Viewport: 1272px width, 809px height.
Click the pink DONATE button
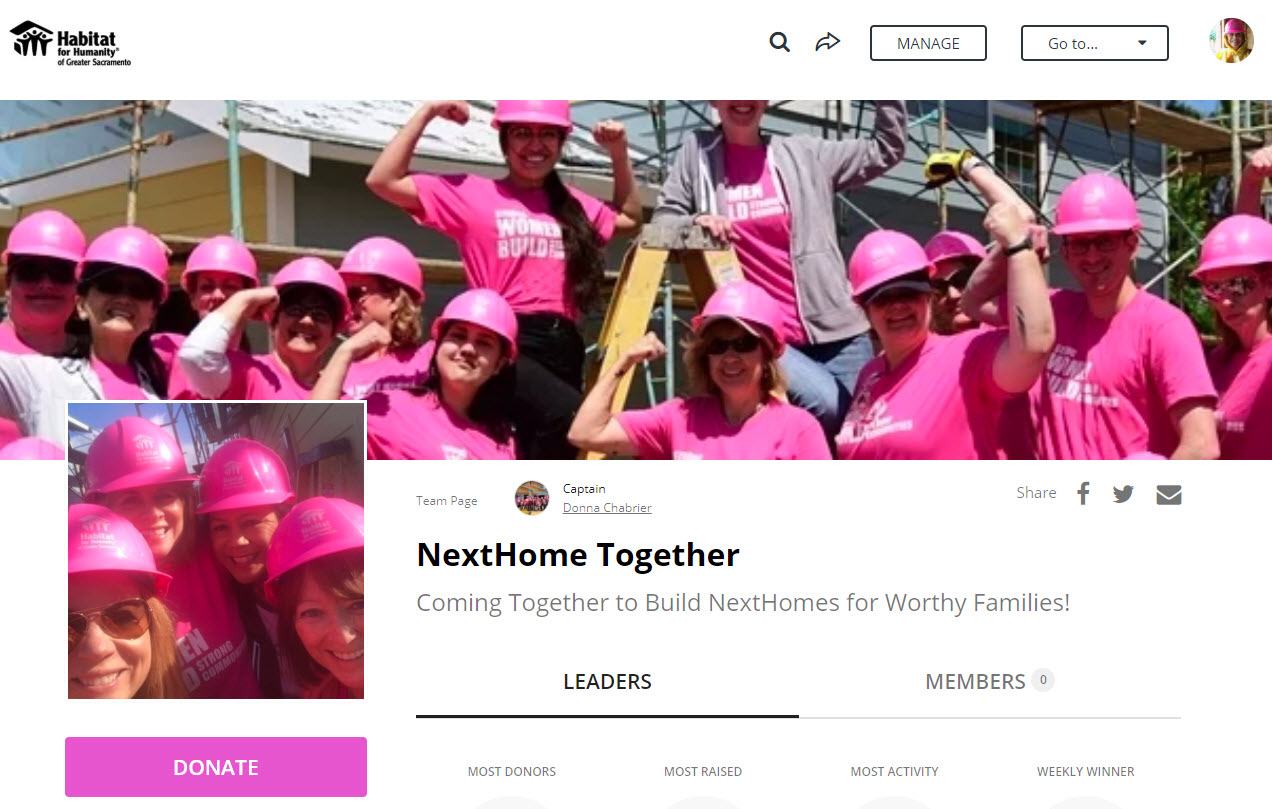point(216,767)
